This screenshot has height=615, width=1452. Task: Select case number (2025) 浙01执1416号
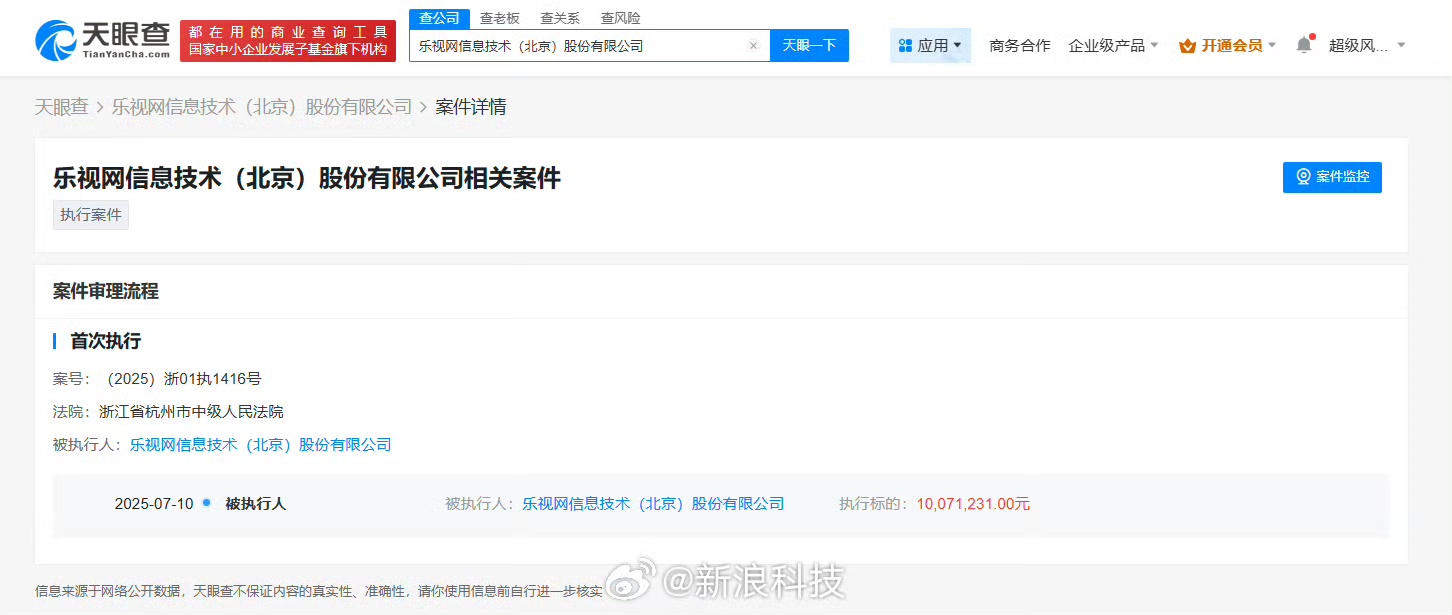click(x=184, y=379)
